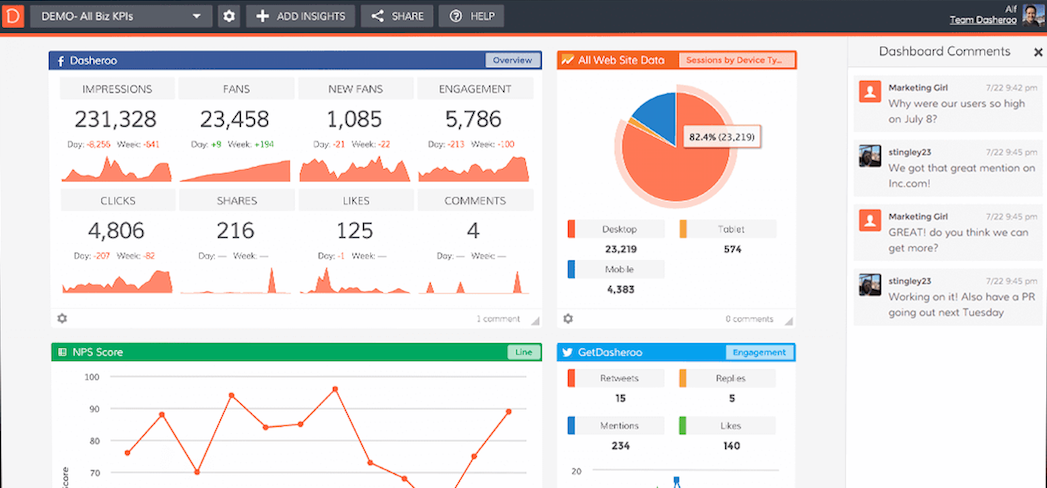Open the HELP button
The image size is (1047, 488).
click(471, 16)
